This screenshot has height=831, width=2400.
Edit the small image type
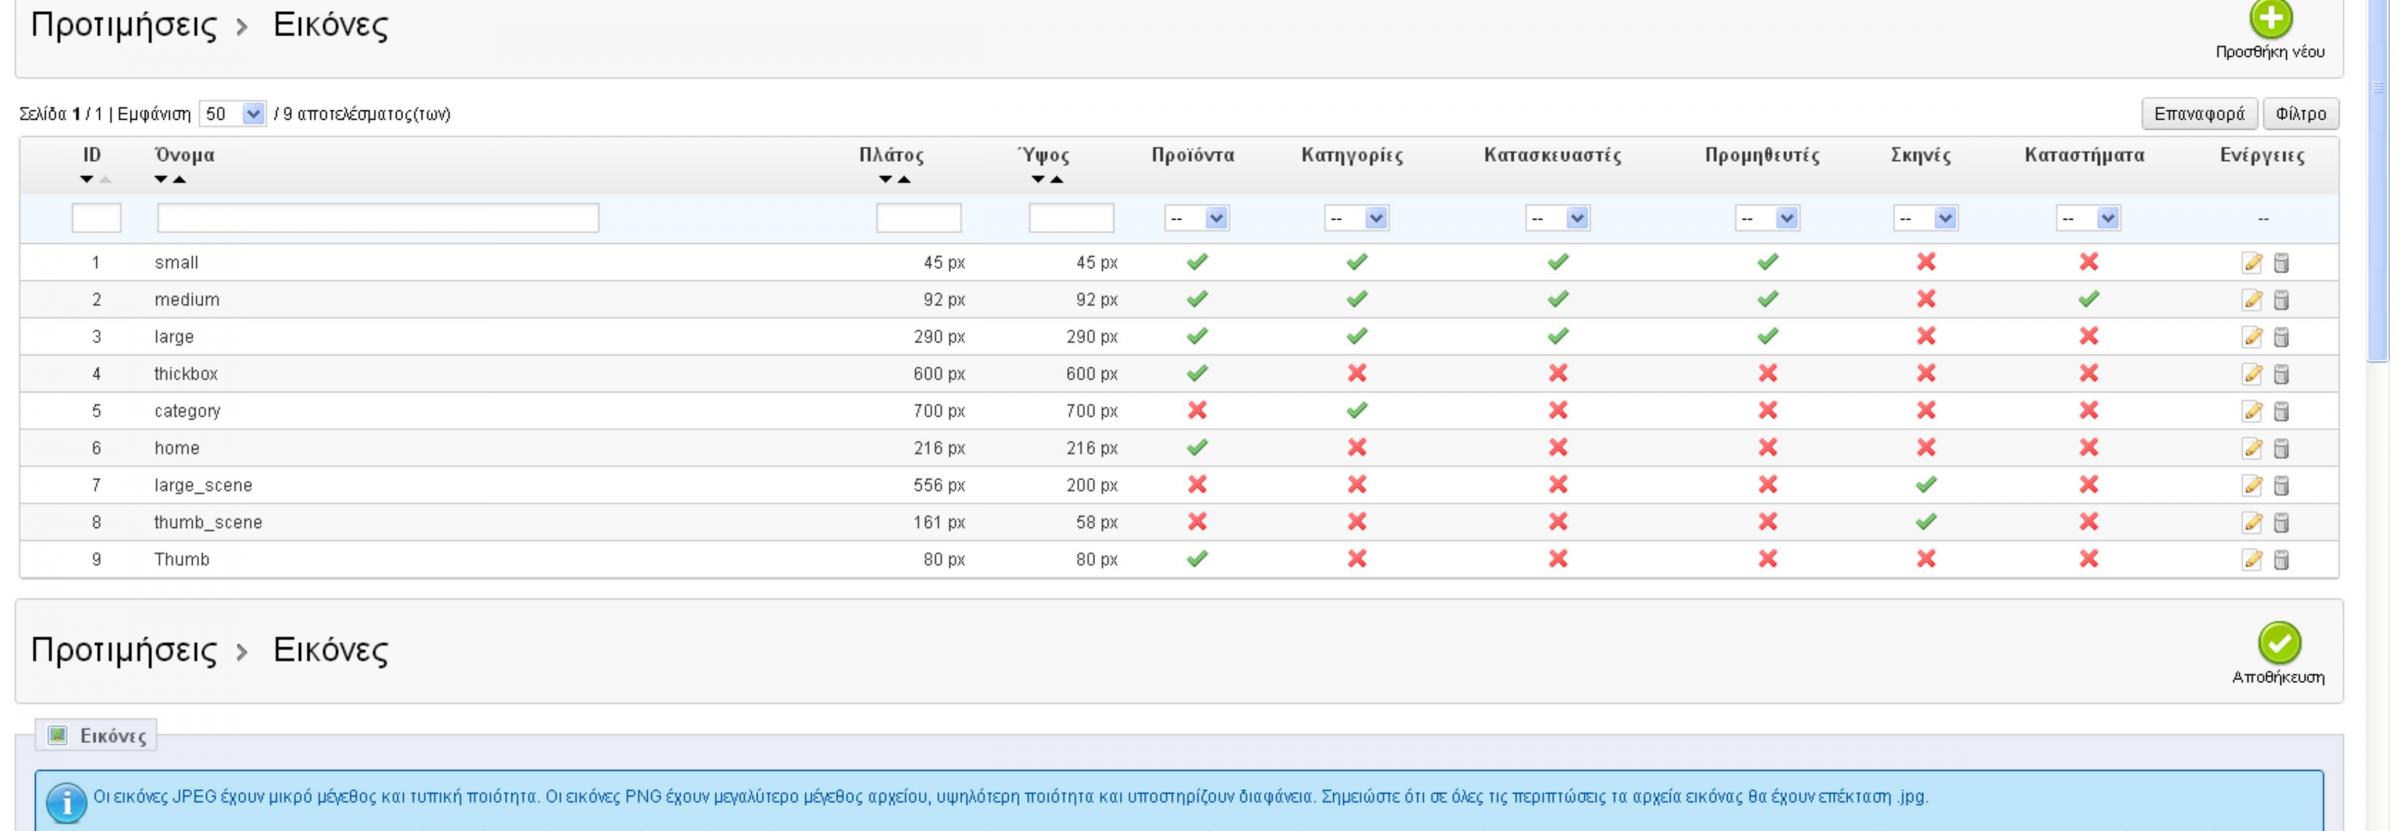[2252, 263]
